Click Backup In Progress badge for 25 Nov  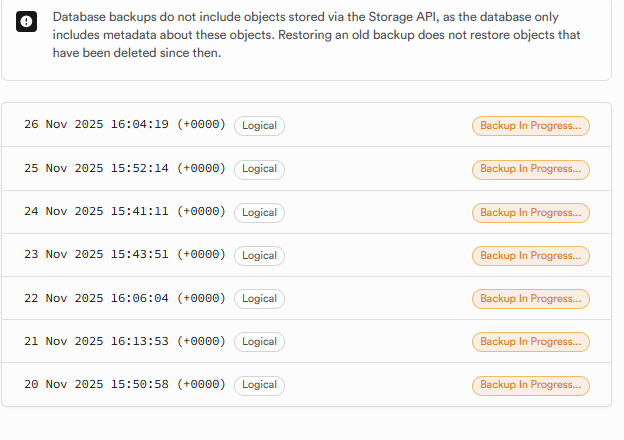point(530,169)
